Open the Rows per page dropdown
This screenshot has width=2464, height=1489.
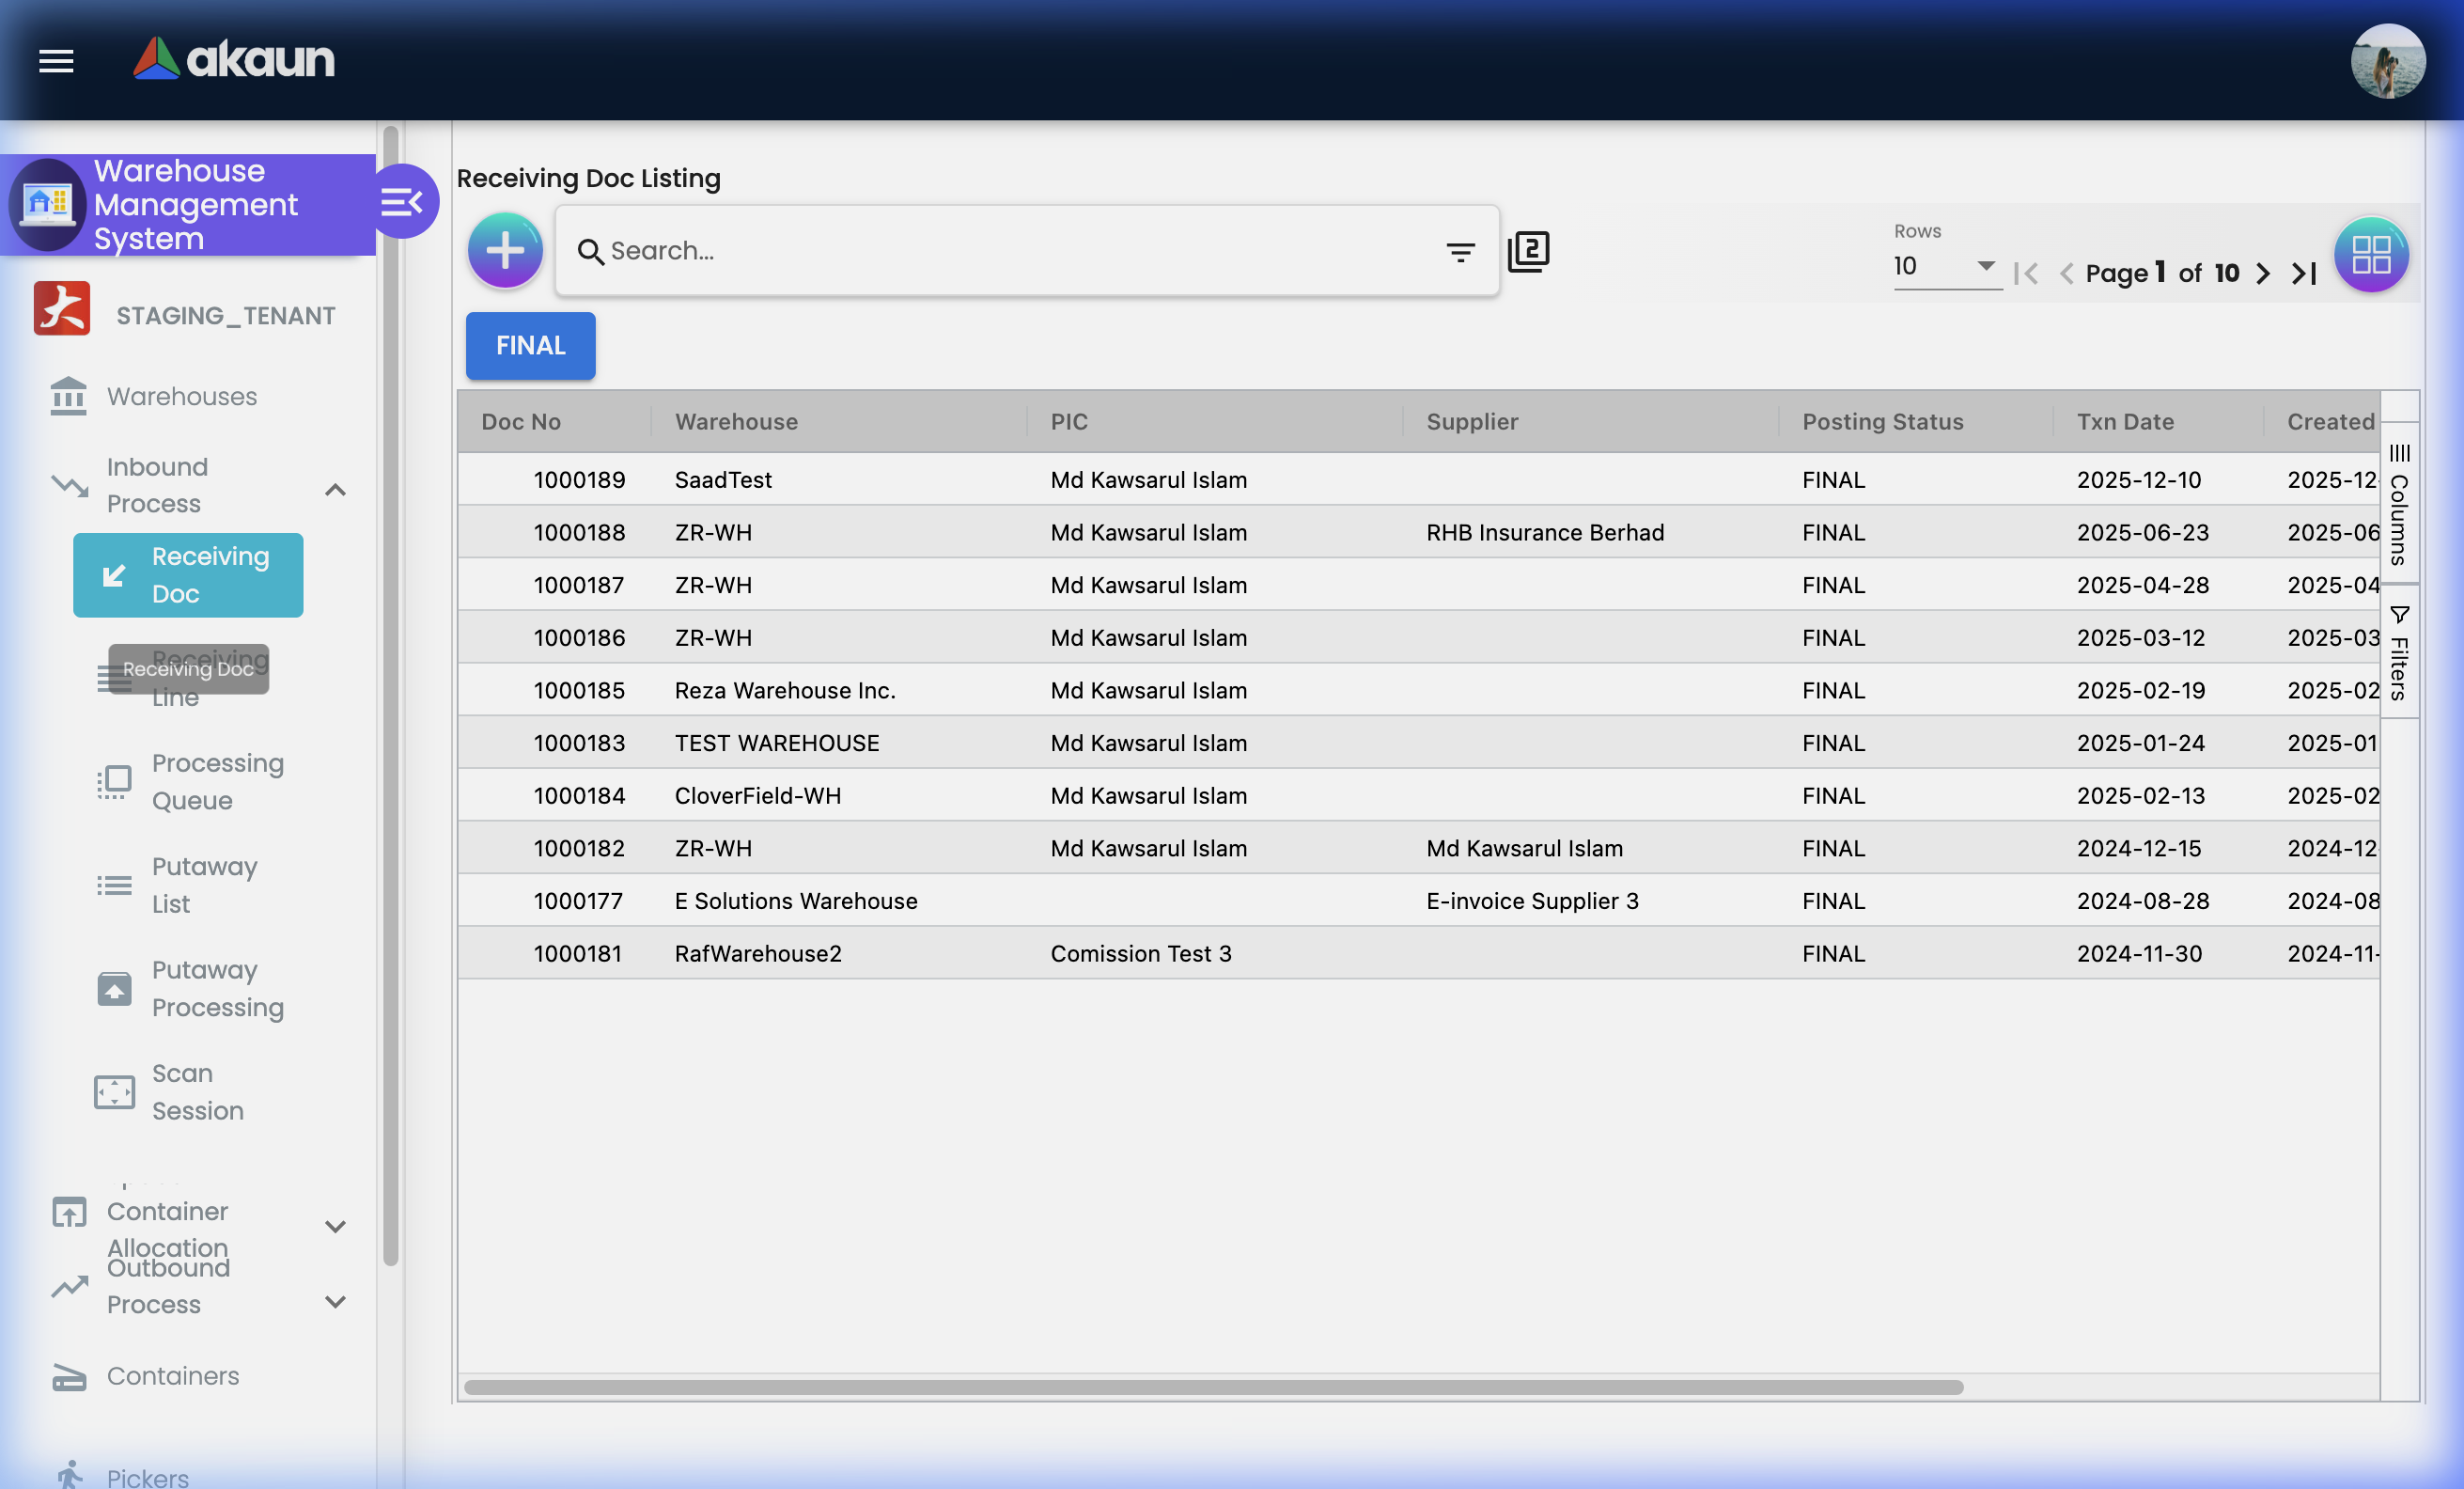pos(1944,268)
